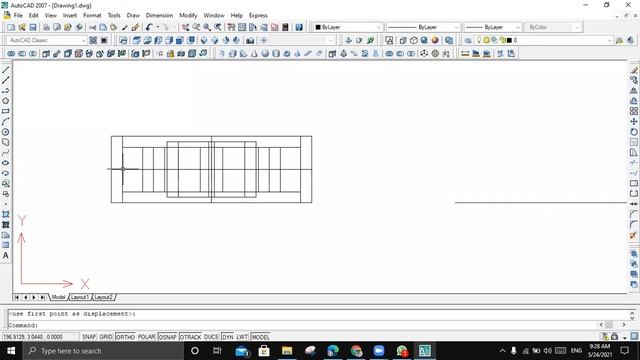The image size is (640, 360).
Task: Open the Express menu
Action: (x=258, y=15)
